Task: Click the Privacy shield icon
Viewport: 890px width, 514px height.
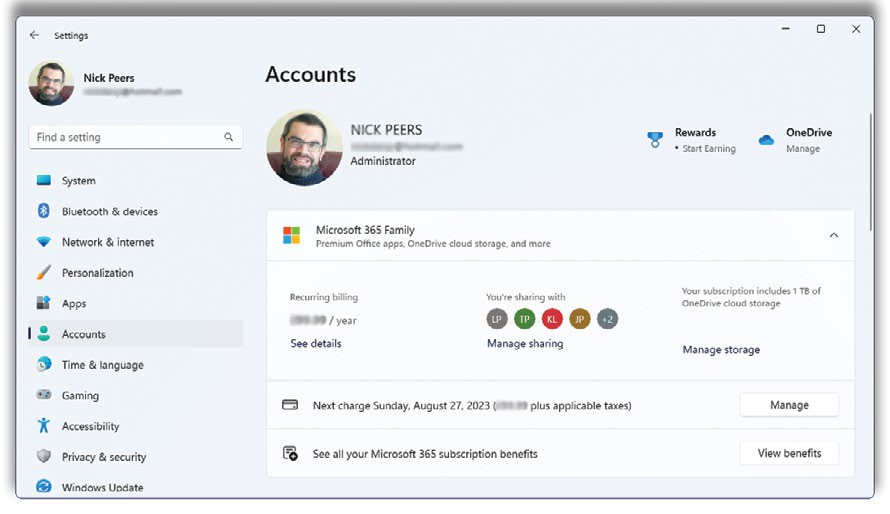Action: click(x=44, y=456)
